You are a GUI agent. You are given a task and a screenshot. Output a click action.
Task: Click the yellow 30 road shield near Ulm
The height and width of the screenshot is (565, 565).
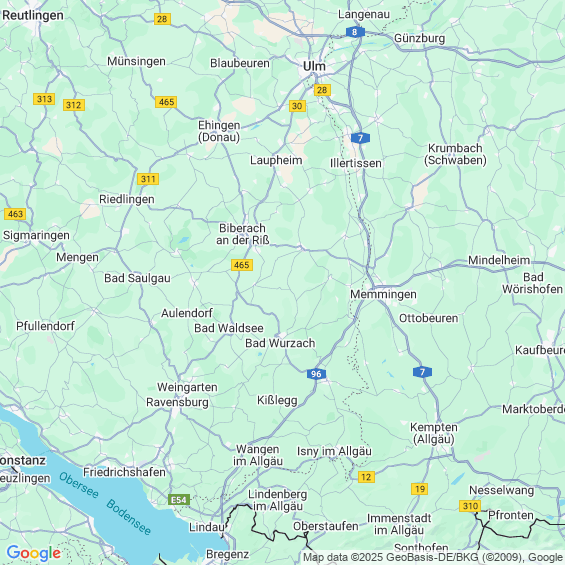pyautogui.click(x=297, y=106)
